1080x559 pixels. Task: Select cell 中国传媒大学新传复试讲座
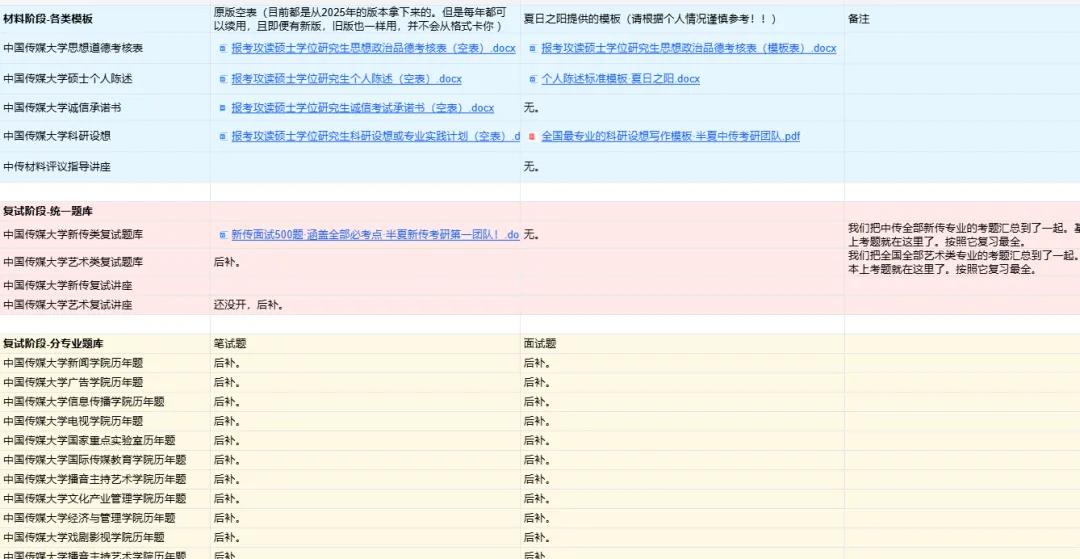(x=105, y=286)
